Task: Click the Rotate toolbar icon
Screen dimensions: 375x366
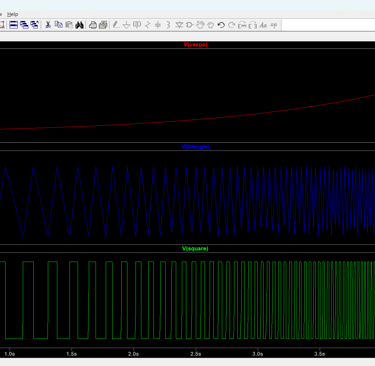Action: pos(242,25)
